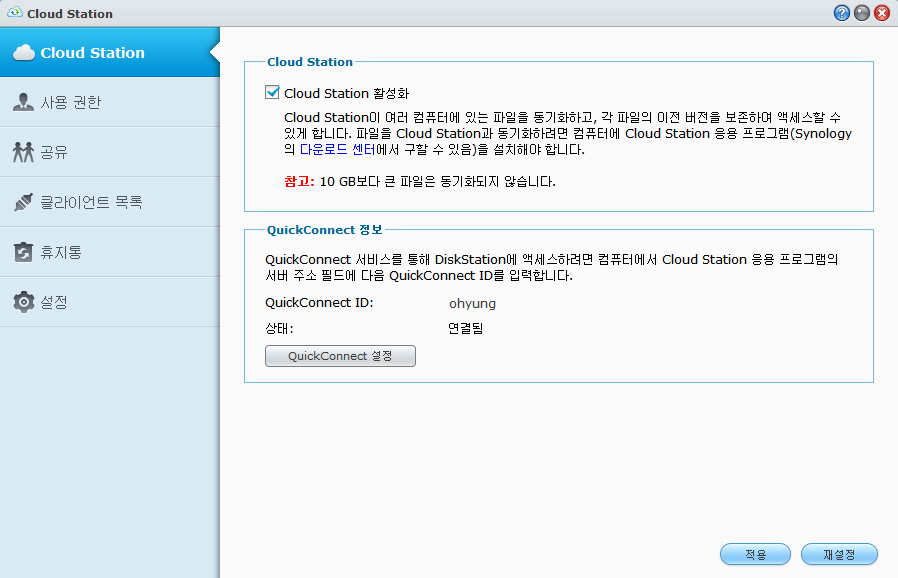Follow the 다운로드 센터 link
Viewport: 898px width, 578px height.
pyautogui.click(x=337, y=150)
